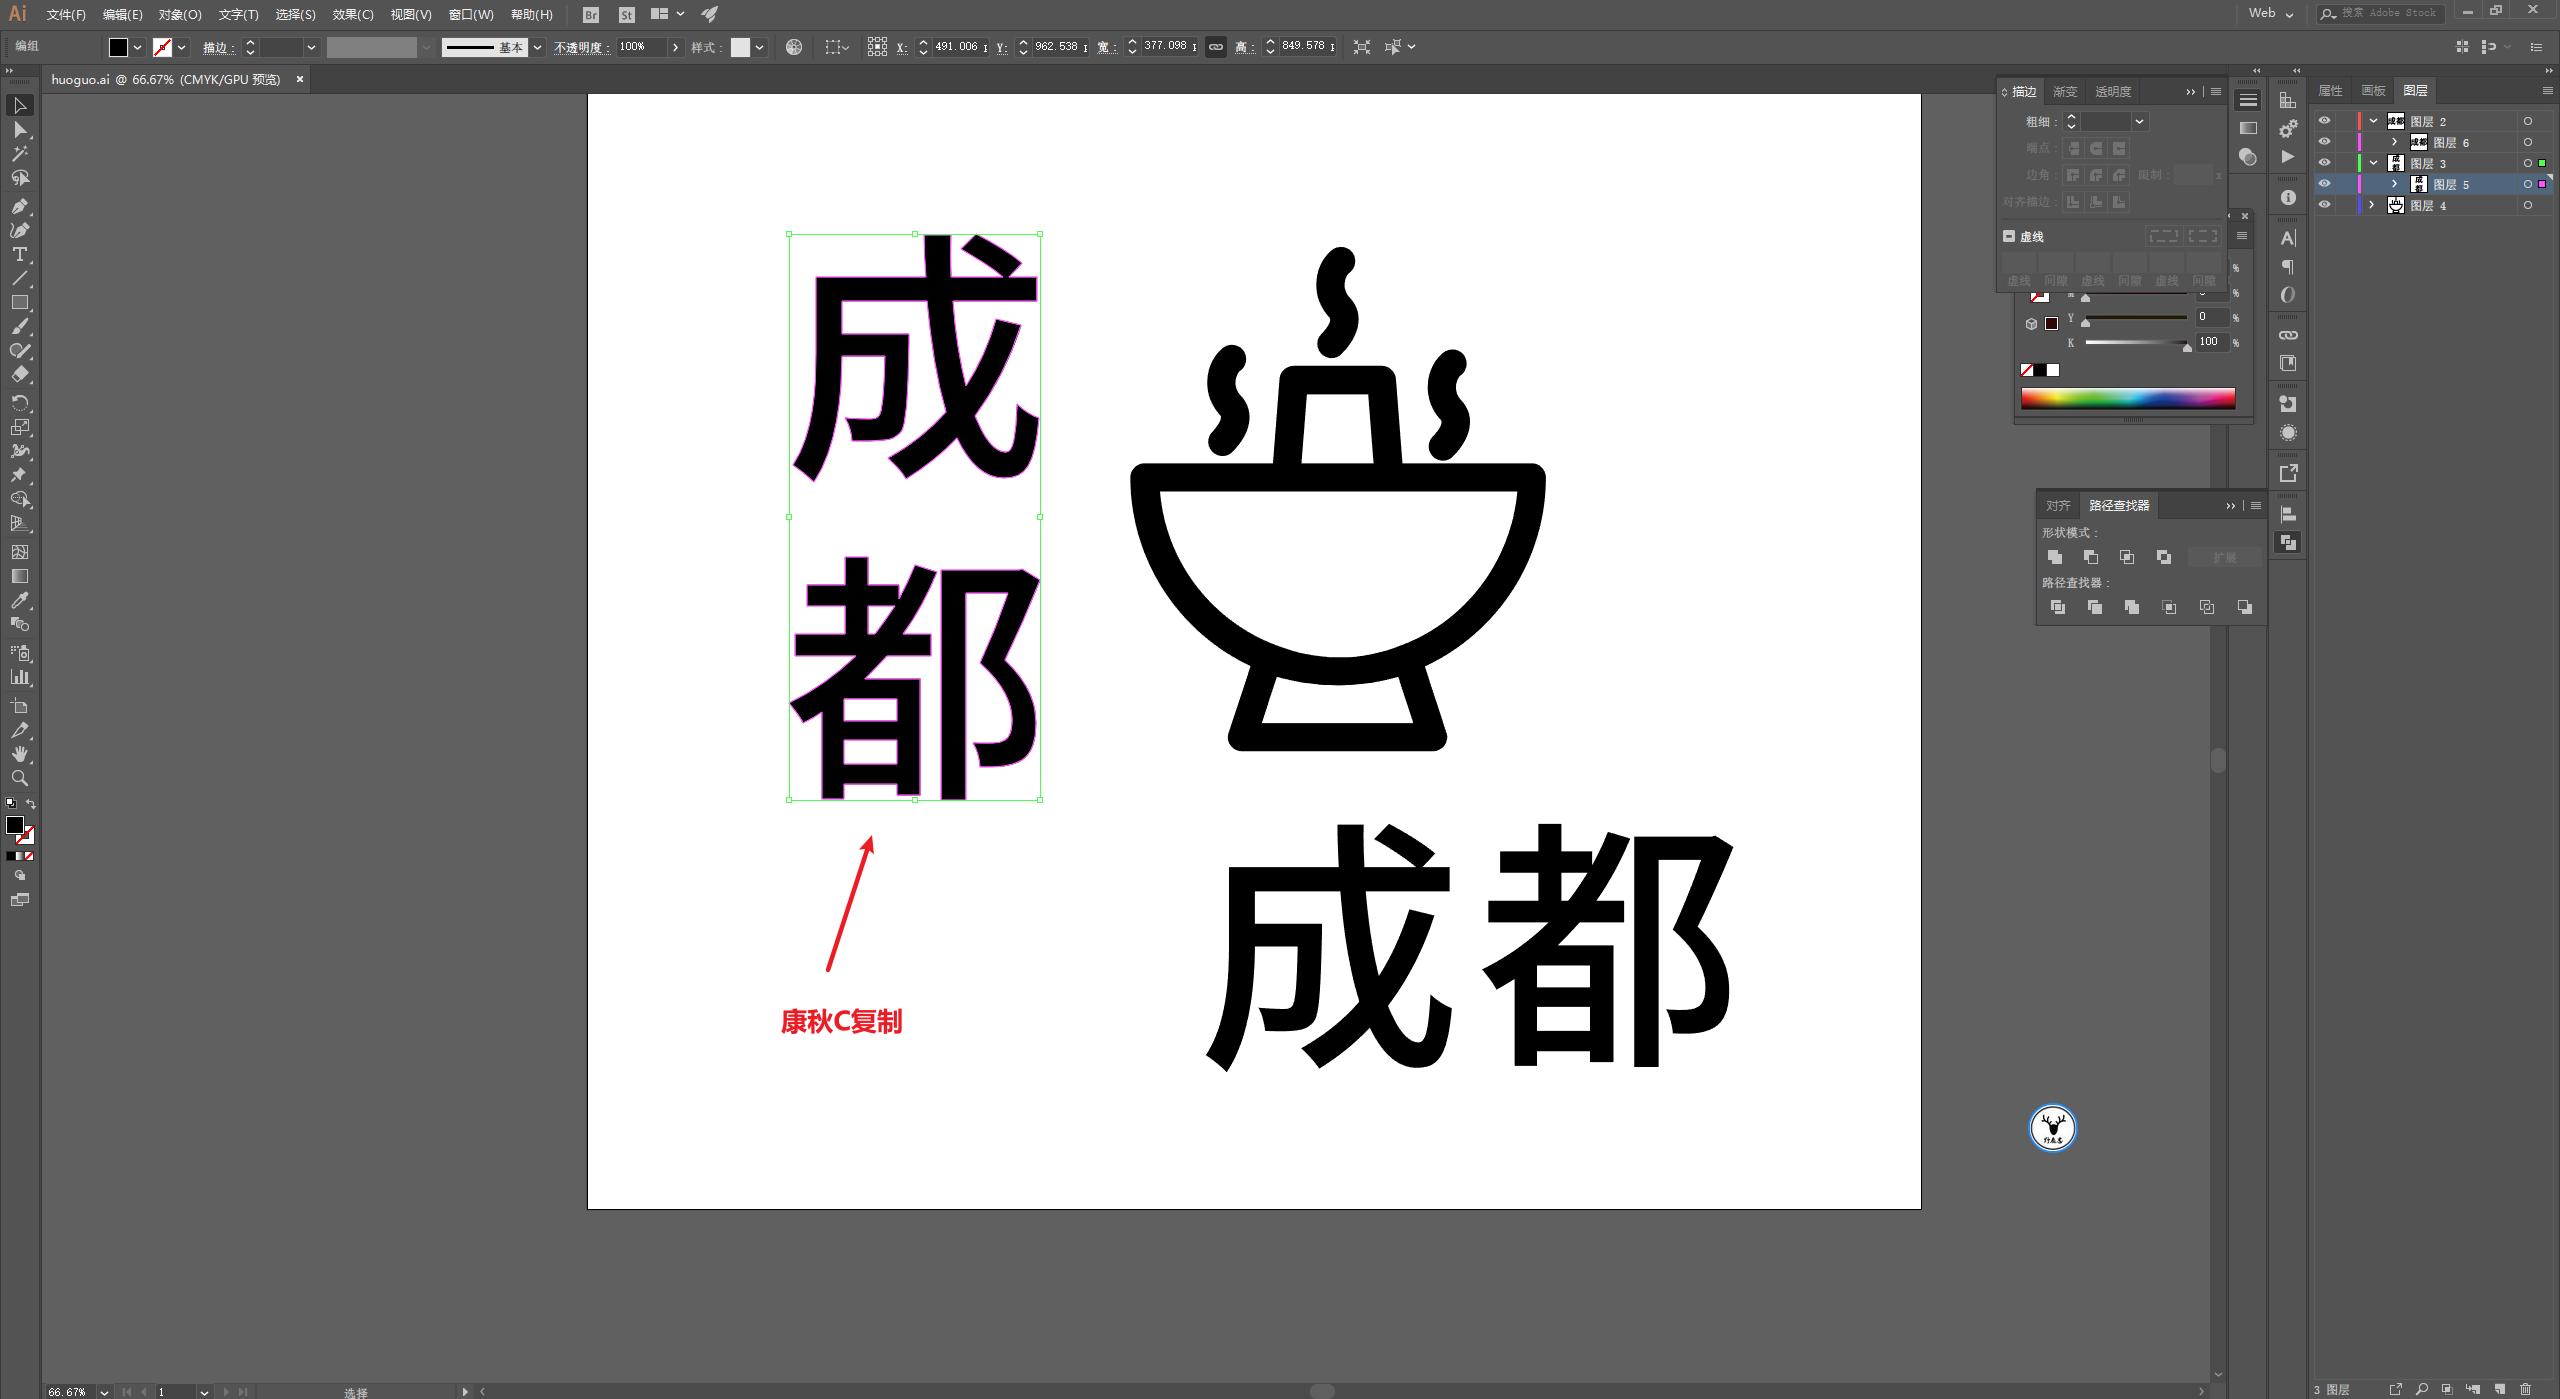Select the Type tool
Image resolution: width=2560 pixels, height=1399 pixels.
coord(20,255)
